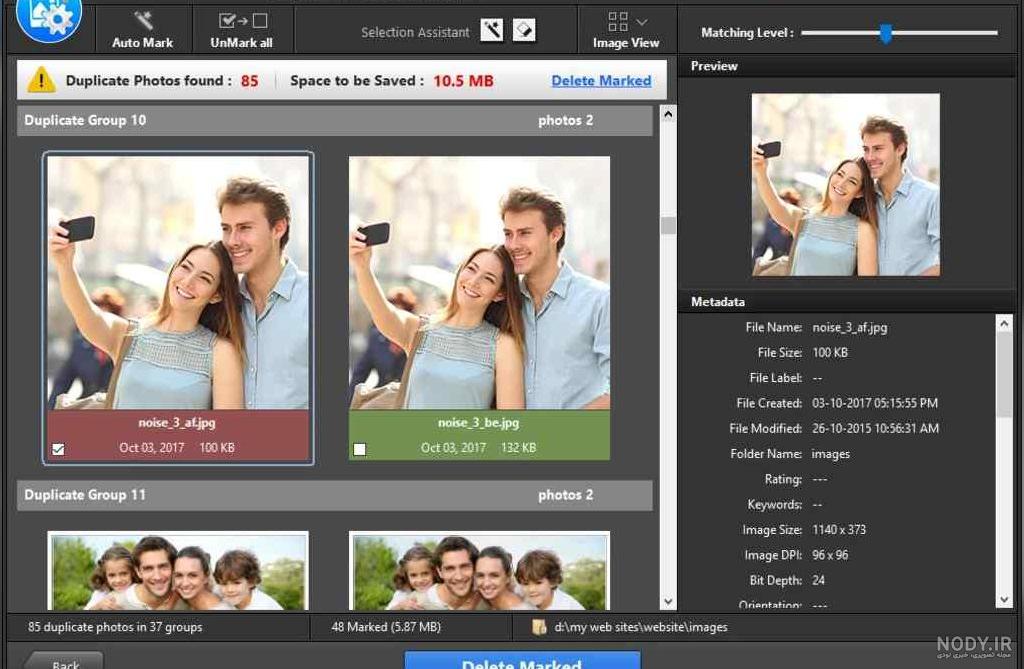Viewport: 1024px width, 669px height.
Task: Click the Duplicate Group 11 header
Action: [x=334, y=496]
